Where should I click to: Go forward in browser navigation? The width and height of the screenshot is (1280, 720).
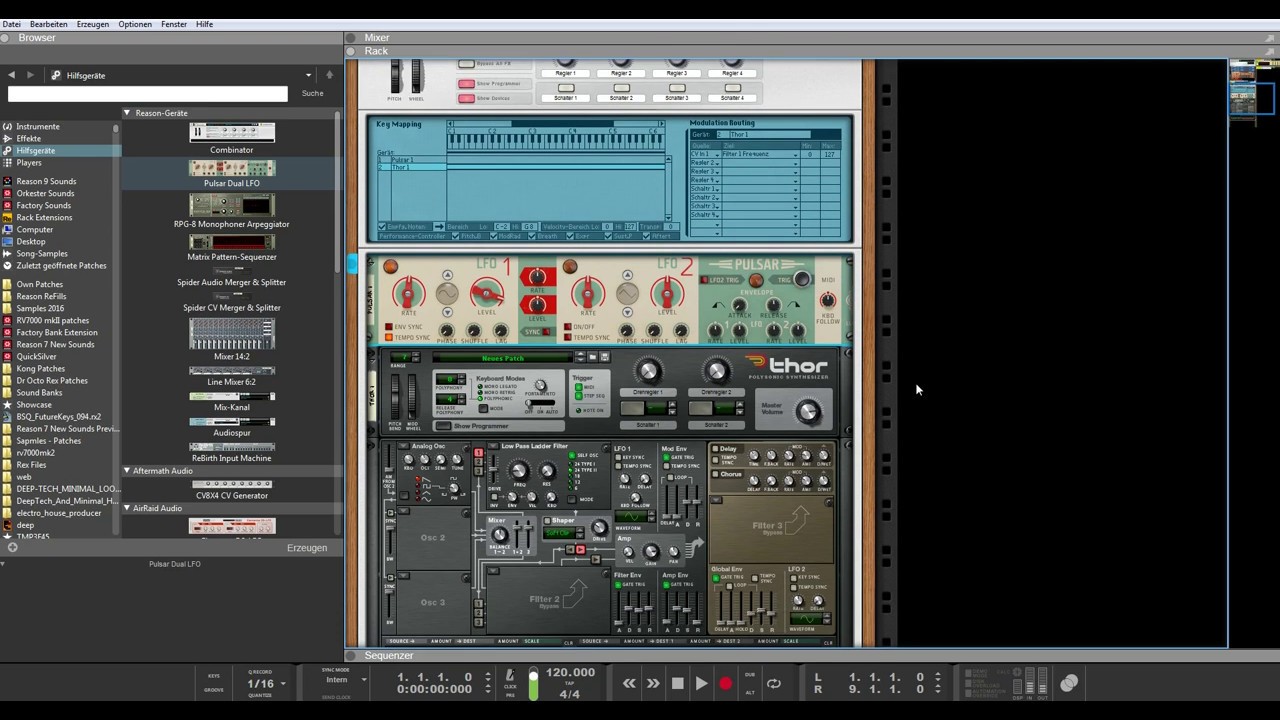point(30,75)
